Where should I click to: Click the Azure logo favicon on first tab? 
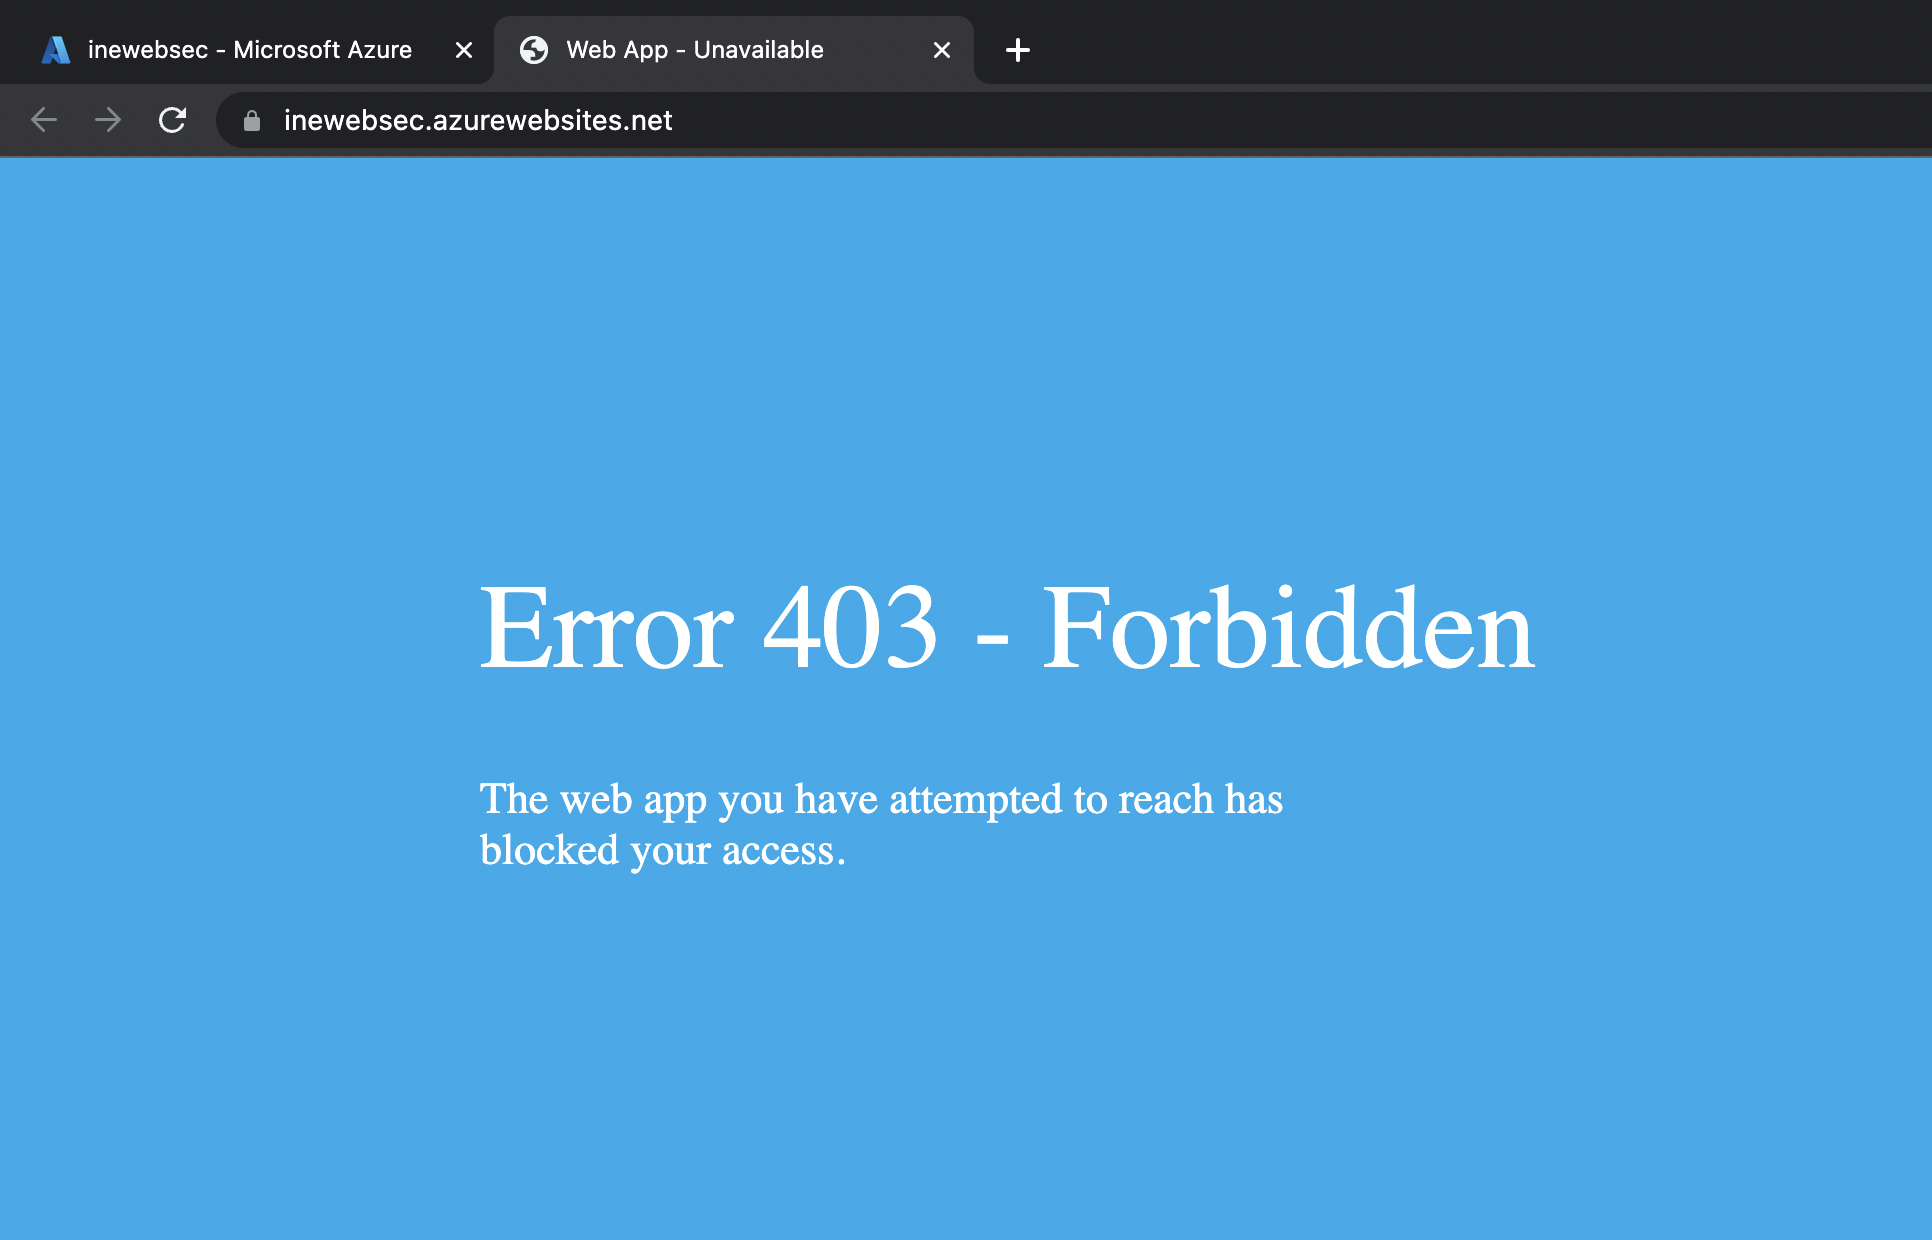(56, 50)
